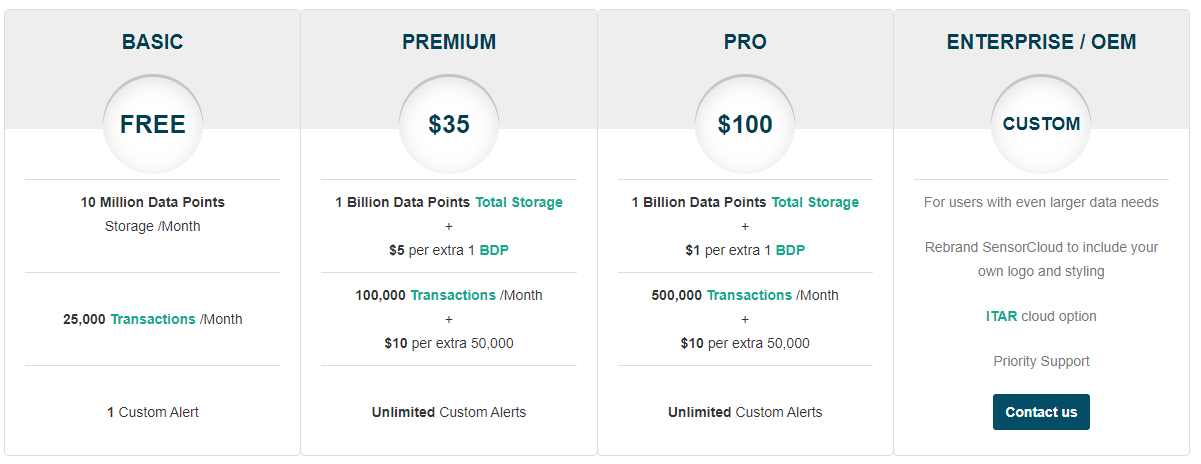This screenshot has width=1201, height=464.
Task: Click the Priority Support text
Action: tap(1041, 361)
